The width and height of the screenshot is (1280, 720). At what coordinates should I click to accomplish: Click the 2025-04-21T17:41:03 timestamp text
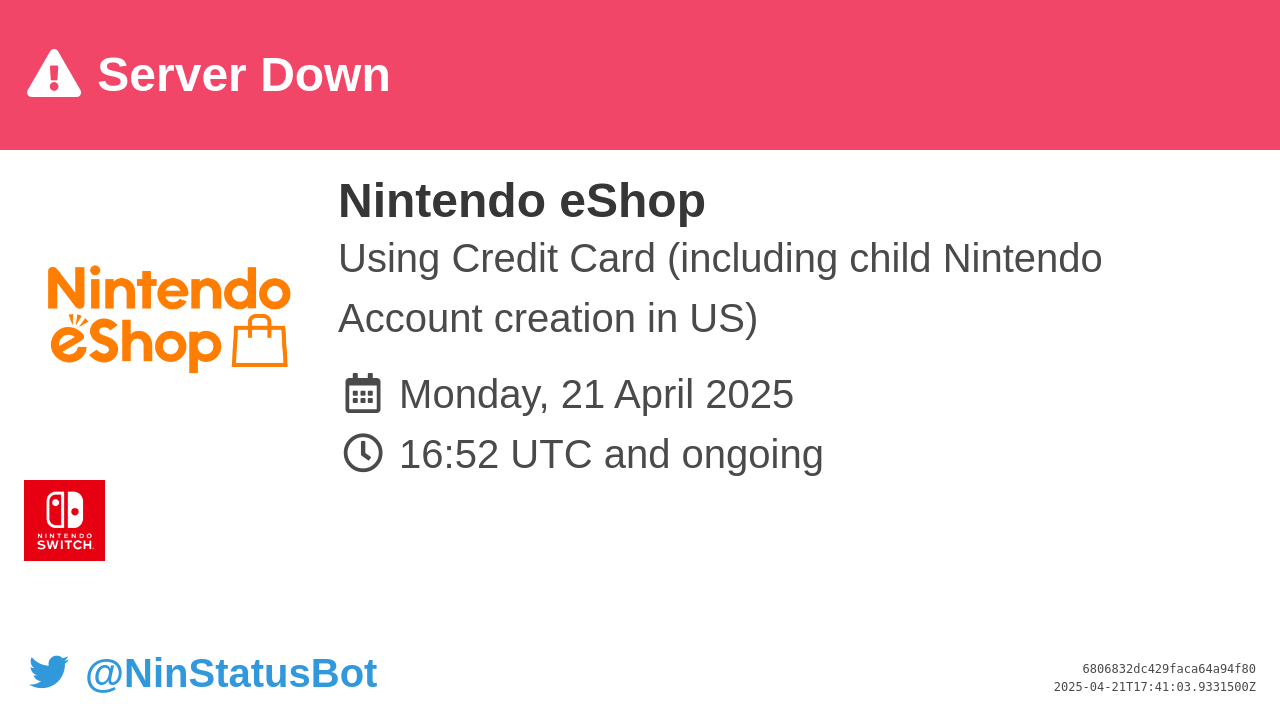click(1155, 687)
